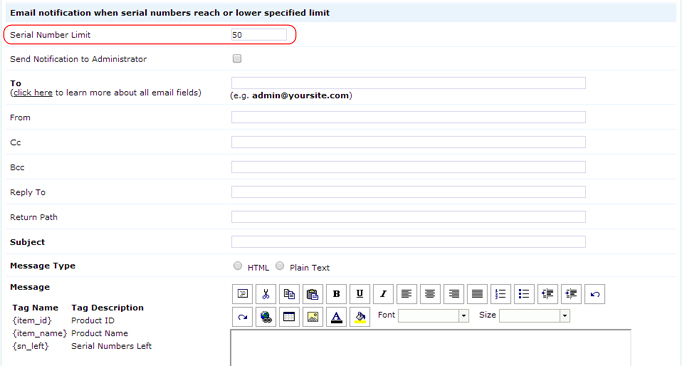
Task: Click the first indent icon after bullet list
Action: click(548, 294)
